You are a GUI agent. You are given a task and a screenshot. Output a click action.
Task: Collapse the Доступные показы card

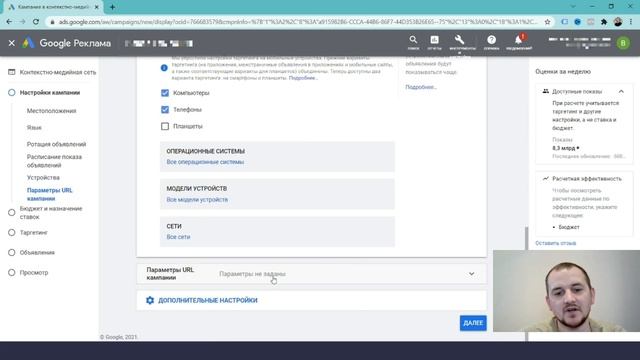pyautogui.click(x=621, y=91)
